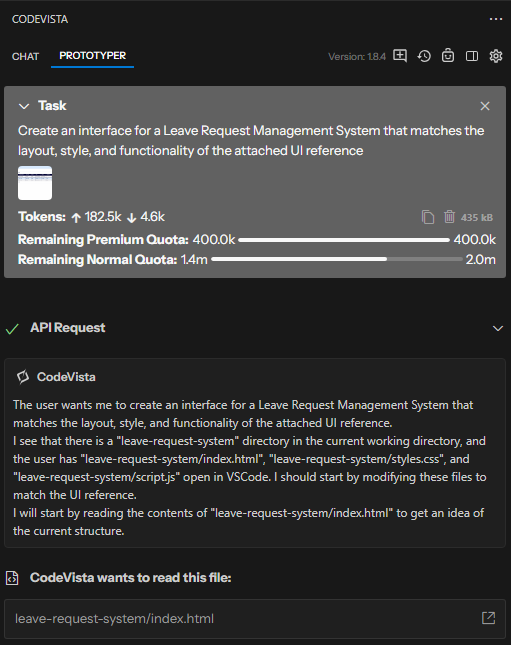Open the history clock icon
Viewport: 511px width, 645px height.
click(x=424, y=56)
